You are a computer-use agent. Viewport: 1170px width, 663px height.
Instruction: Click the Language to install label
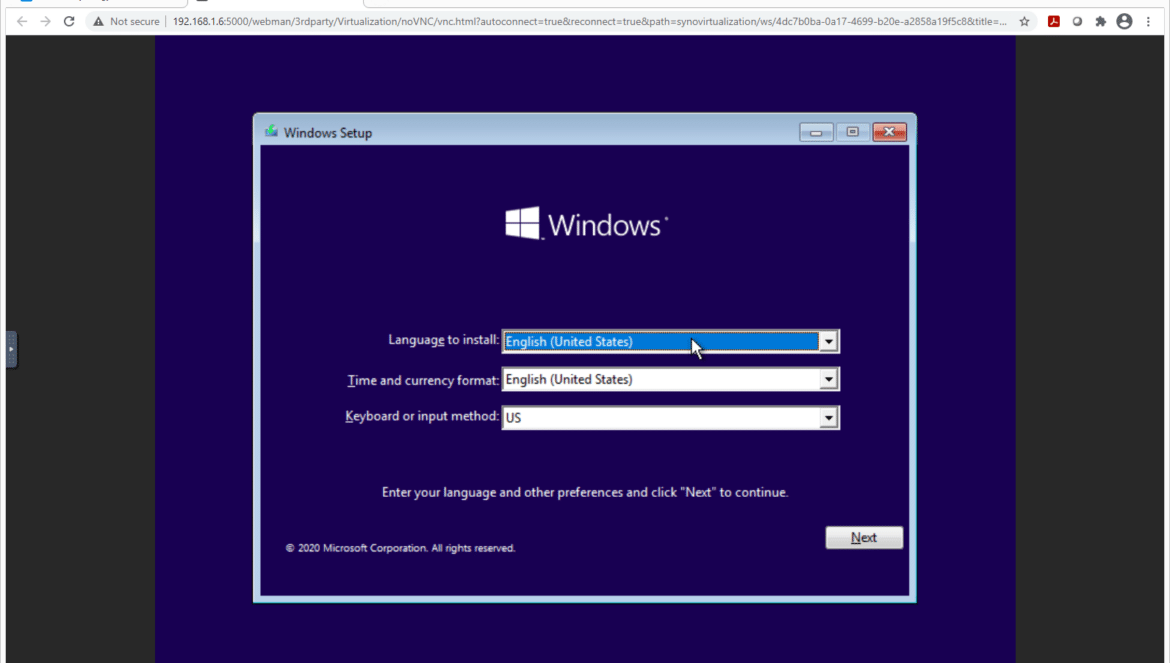(443, 340)
